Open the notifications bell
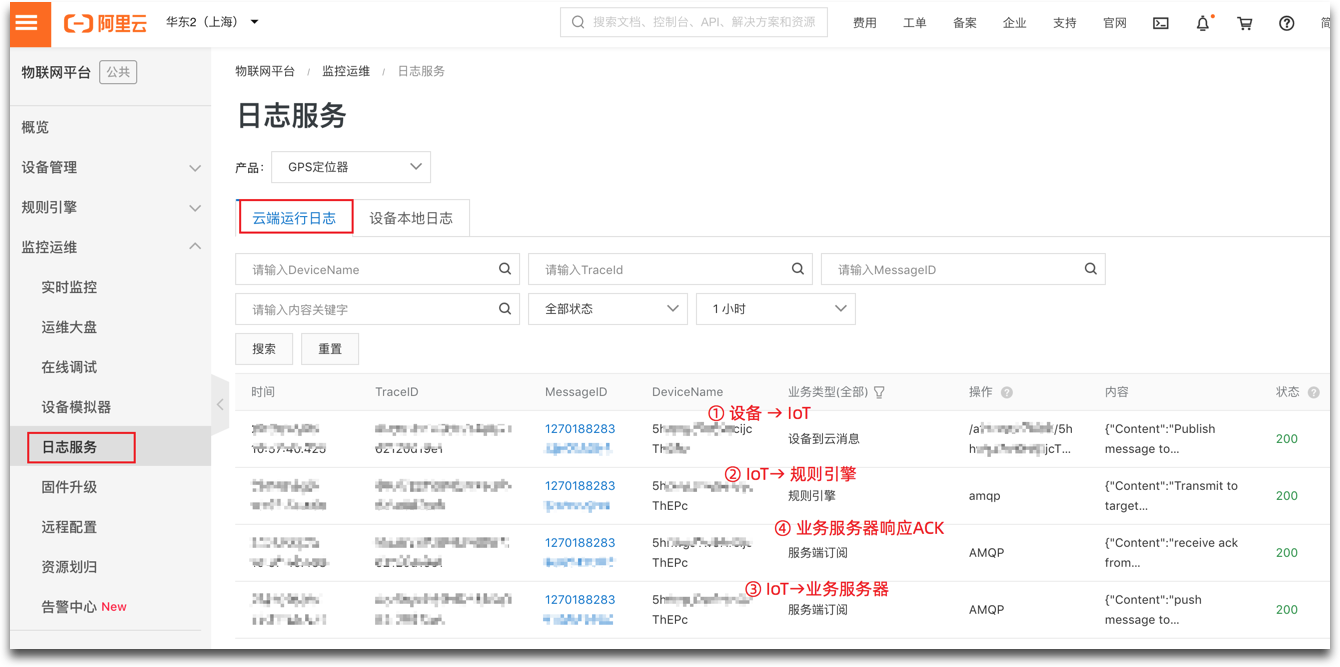 [1203, 23]
